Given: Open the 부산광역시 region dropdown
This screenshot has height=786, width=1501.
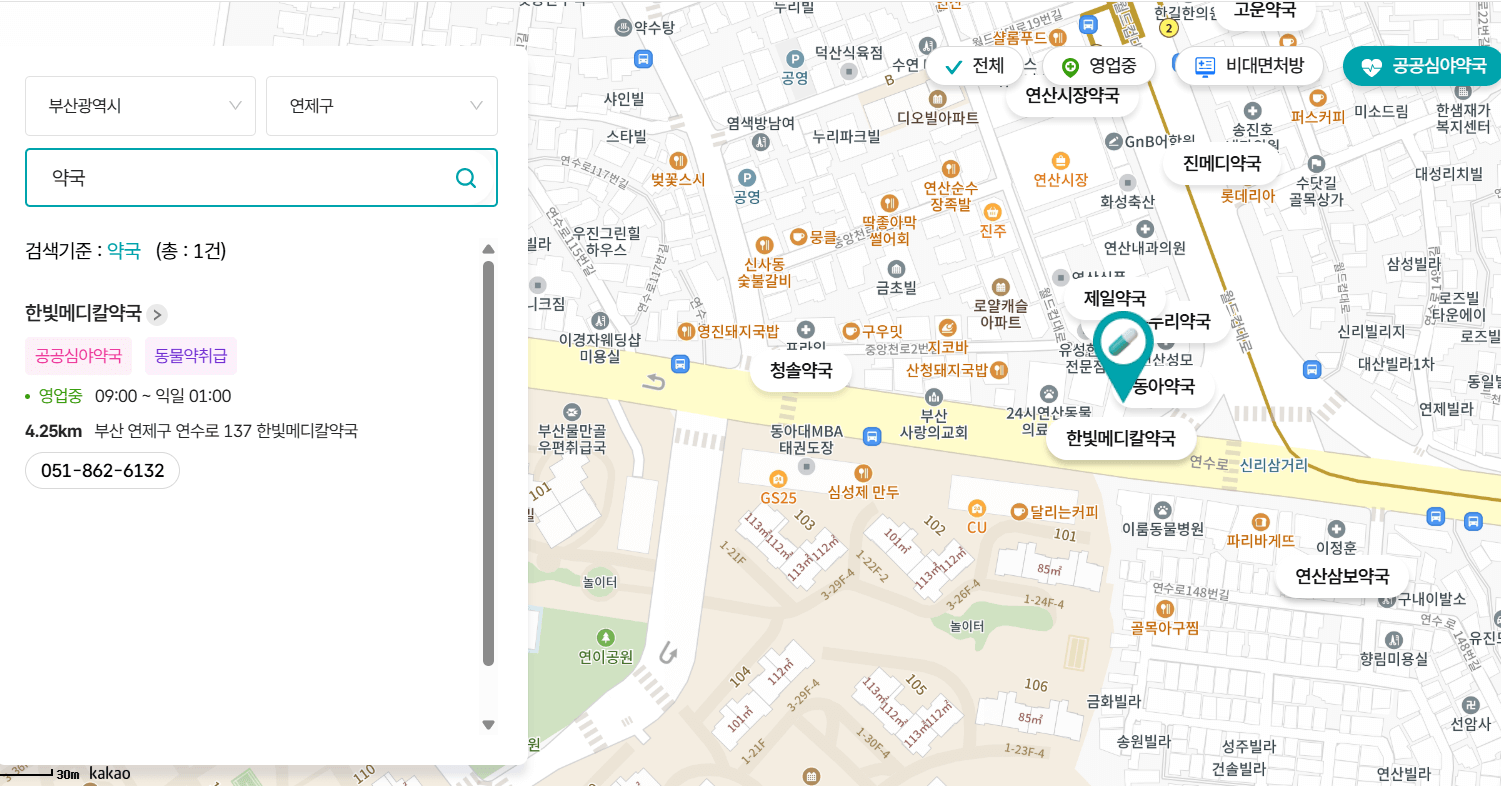Looking at the screenshot, I should [140, 106].
